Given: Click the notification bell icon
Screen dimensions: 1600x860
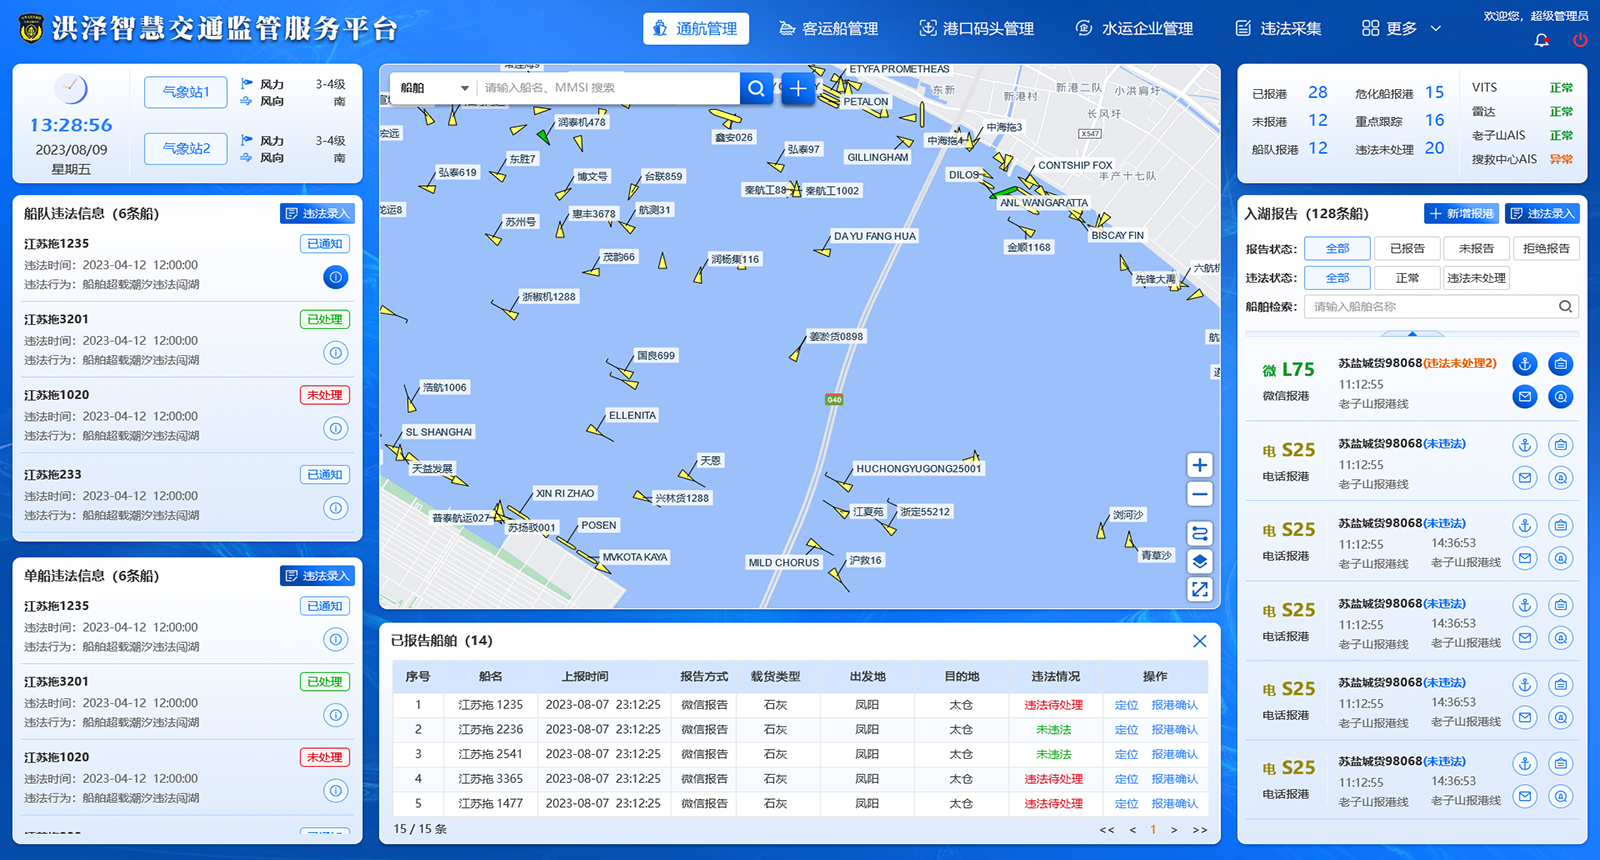Looking at the screenshot, I should click(x=1541, y=40).
